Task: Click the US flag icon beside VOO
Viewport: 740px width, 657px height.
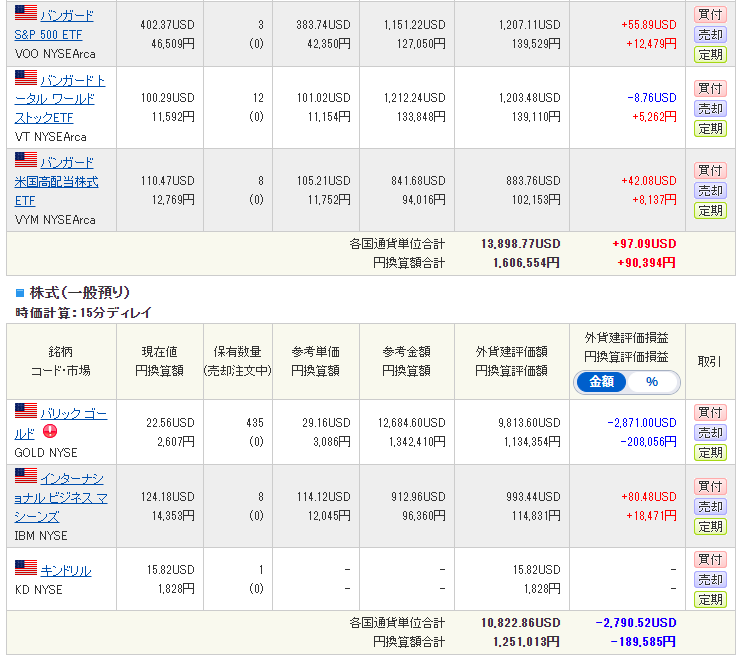Action: tap(25, 13)
